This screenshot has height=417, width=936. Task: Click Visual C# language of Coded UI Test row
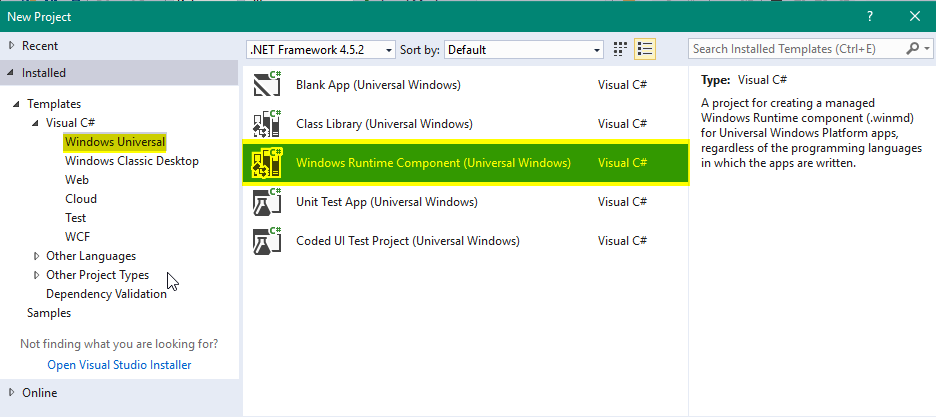623,241
